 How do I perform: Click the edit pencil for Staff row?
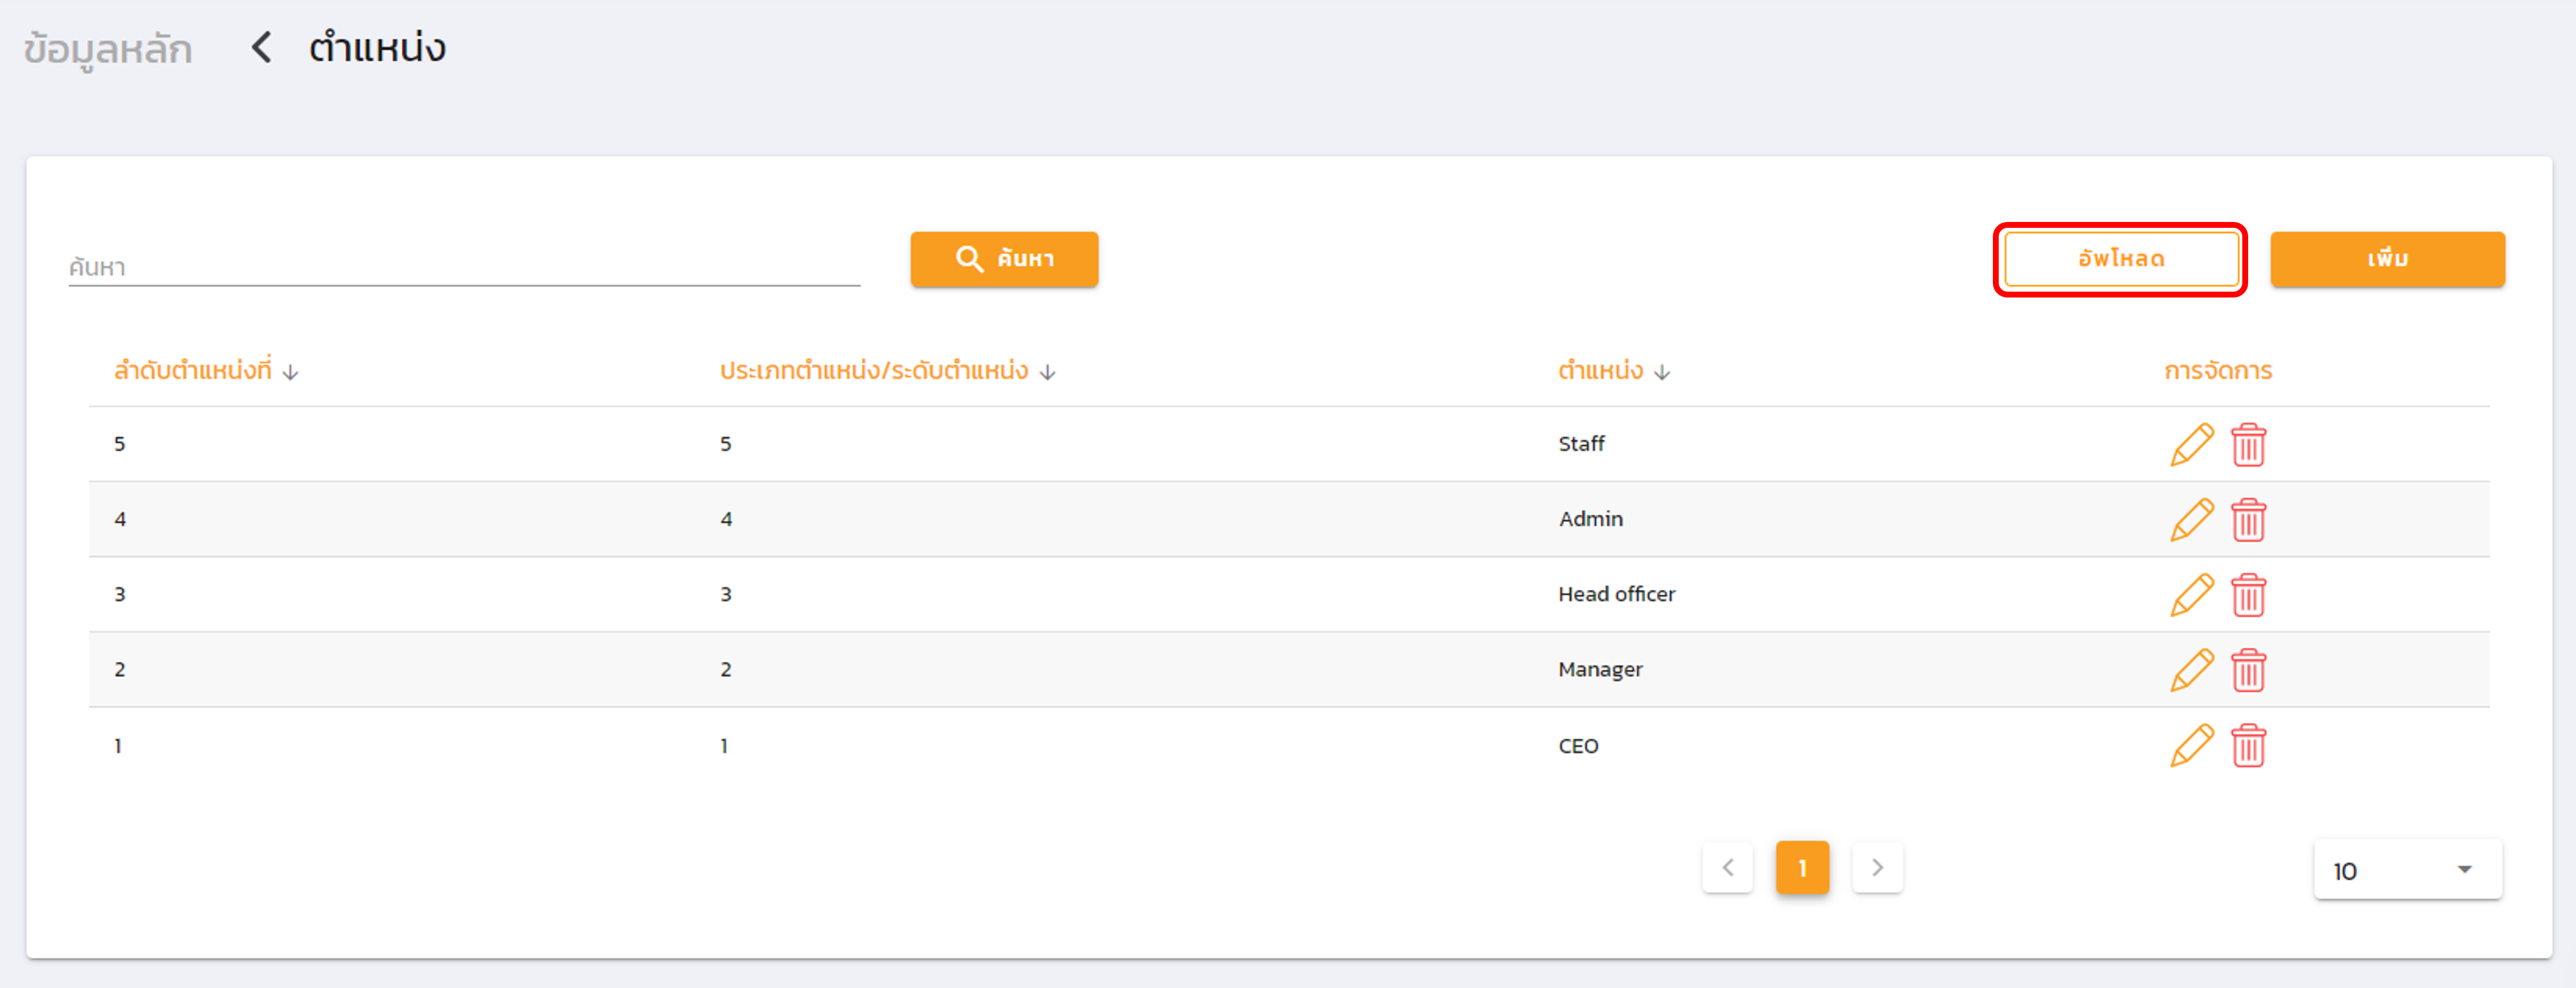[2191, 444]
